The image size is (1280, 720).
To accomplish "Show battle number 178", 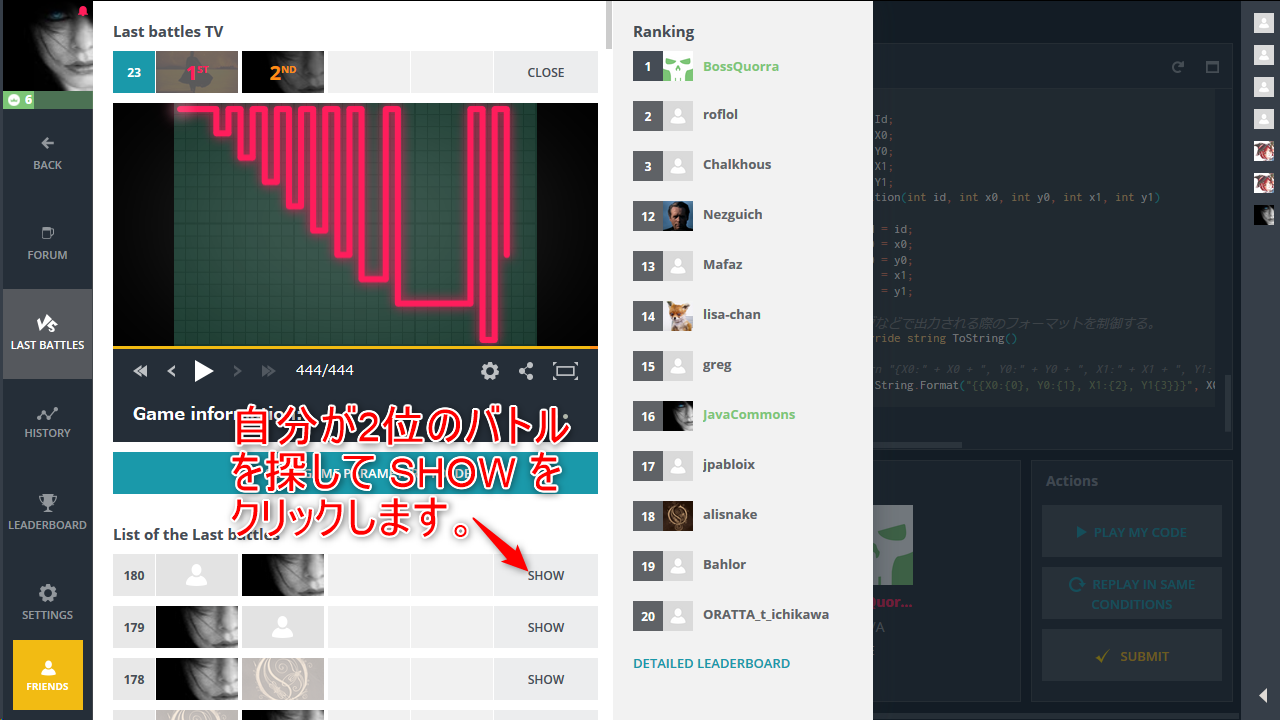I will (546, 679).
